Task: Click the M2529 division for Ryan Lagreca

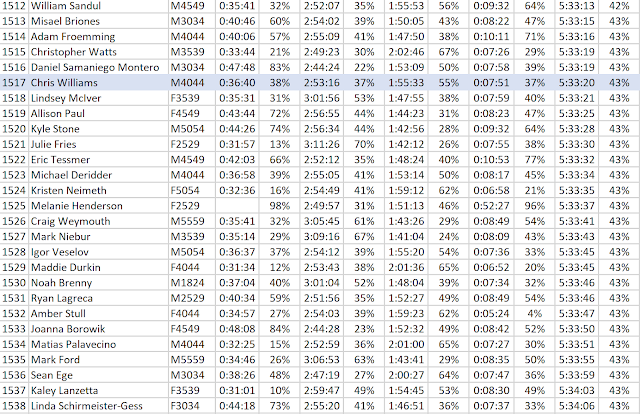Action: coord(187,298)
